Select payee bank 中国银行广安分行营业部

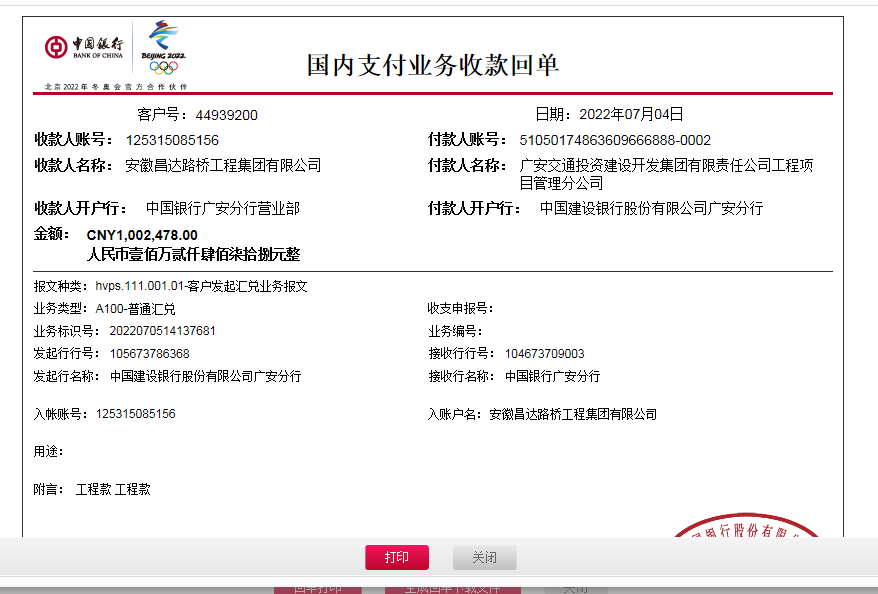(222, 209)
